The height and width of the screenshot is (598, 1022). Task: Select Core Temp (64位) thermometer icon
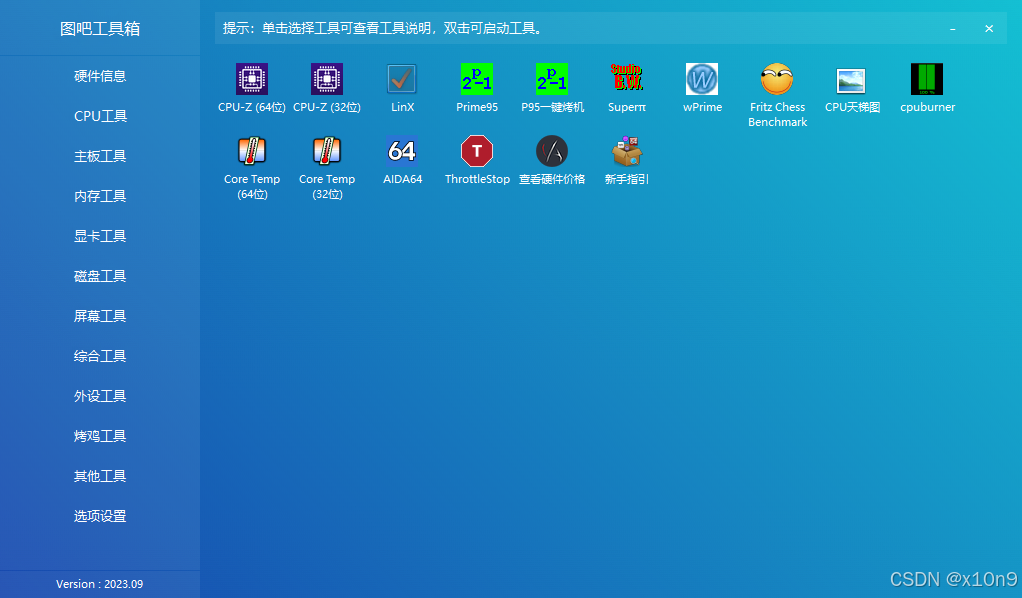[x=252, y=151]
